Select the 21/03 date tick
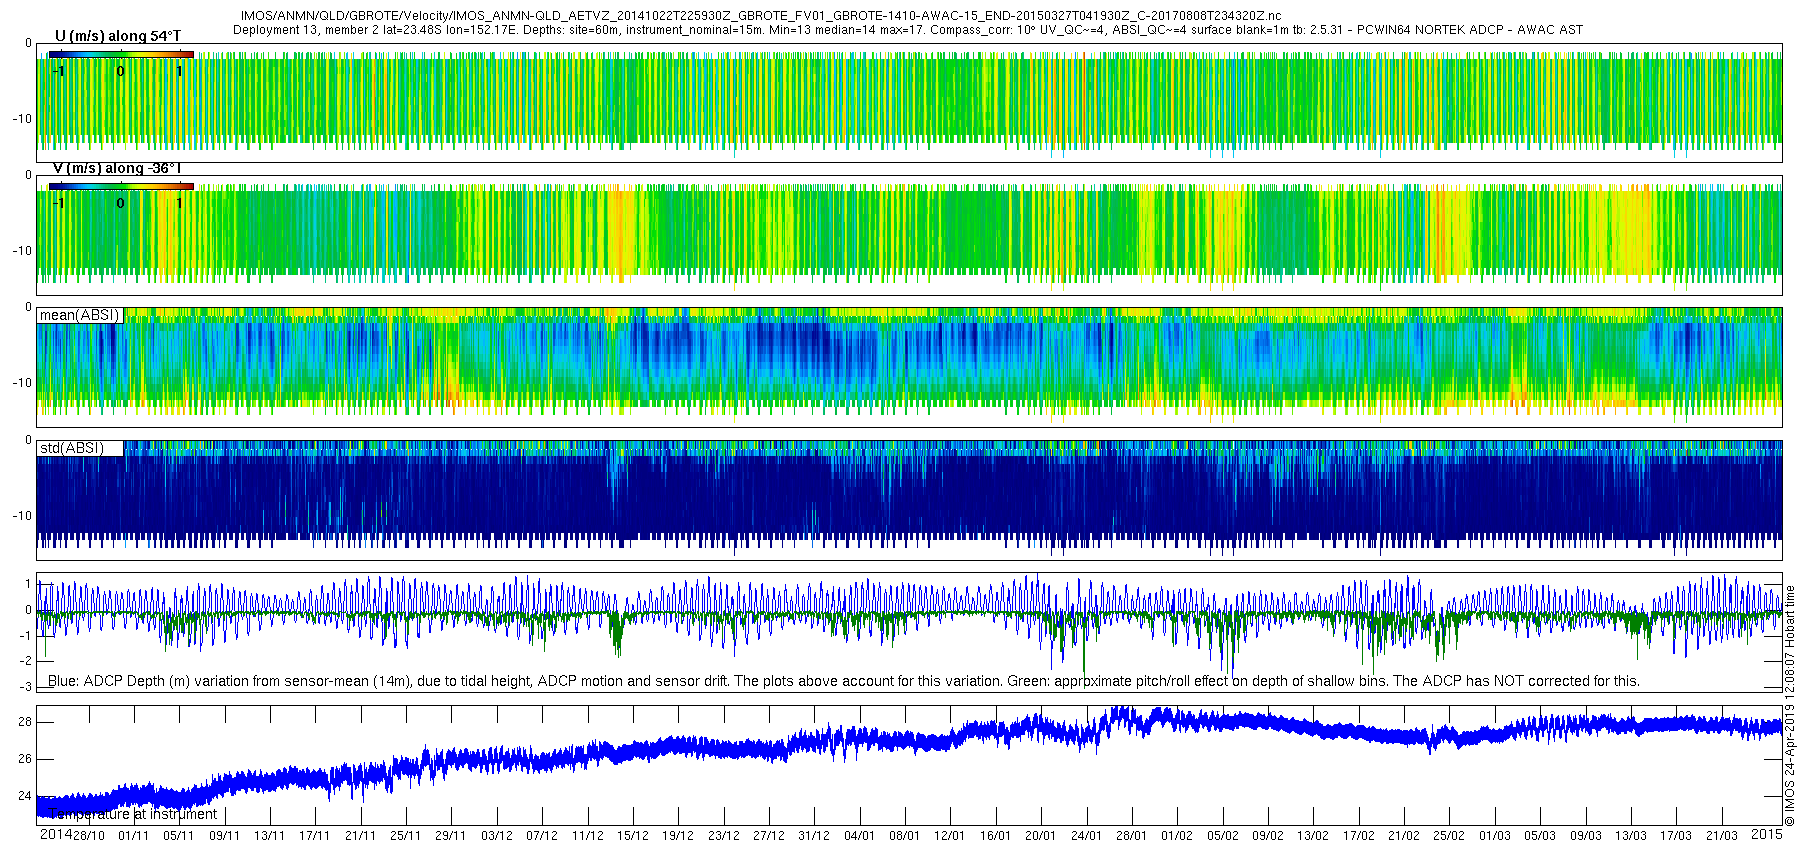Screen dimensions: 1800x850 [x=1721, y=836]
